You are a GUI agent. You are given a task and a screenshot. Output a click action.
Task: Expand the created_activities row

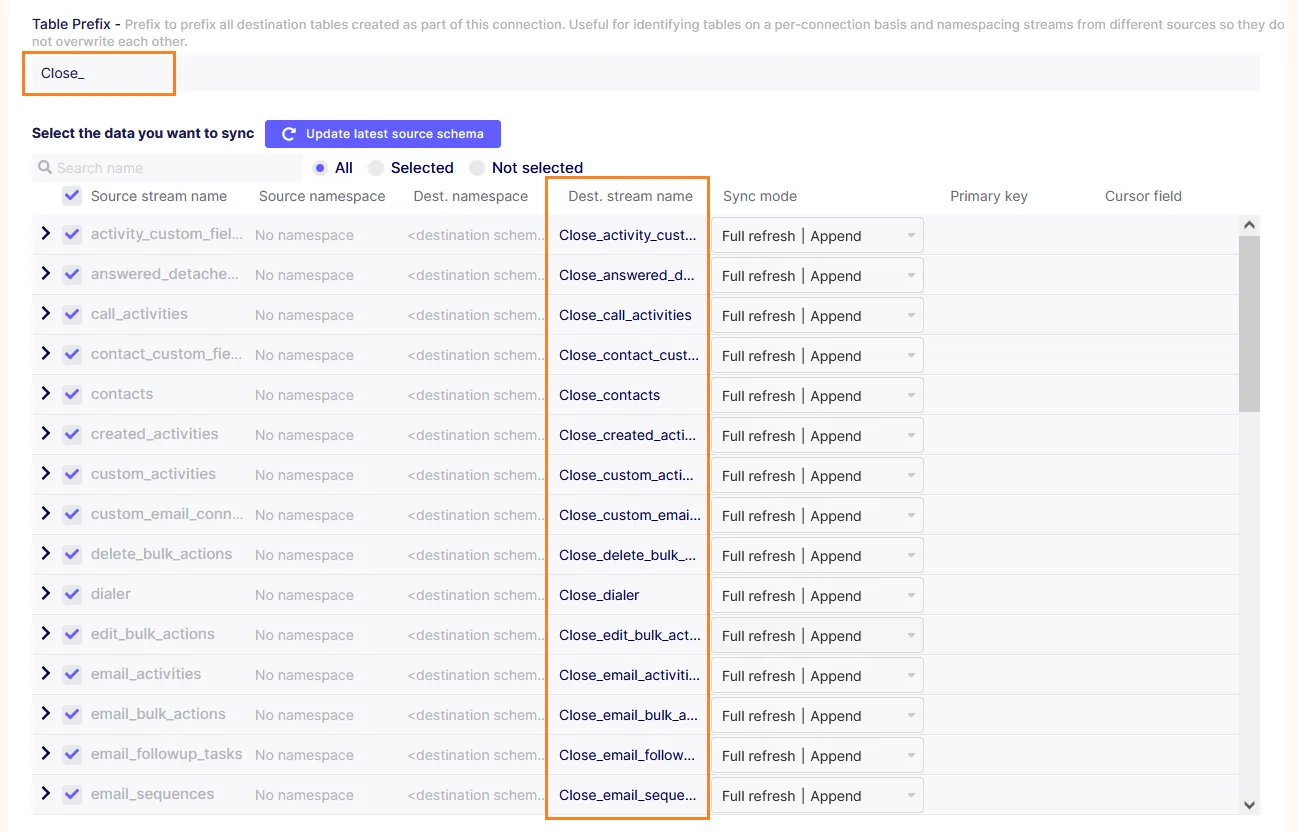45,433
